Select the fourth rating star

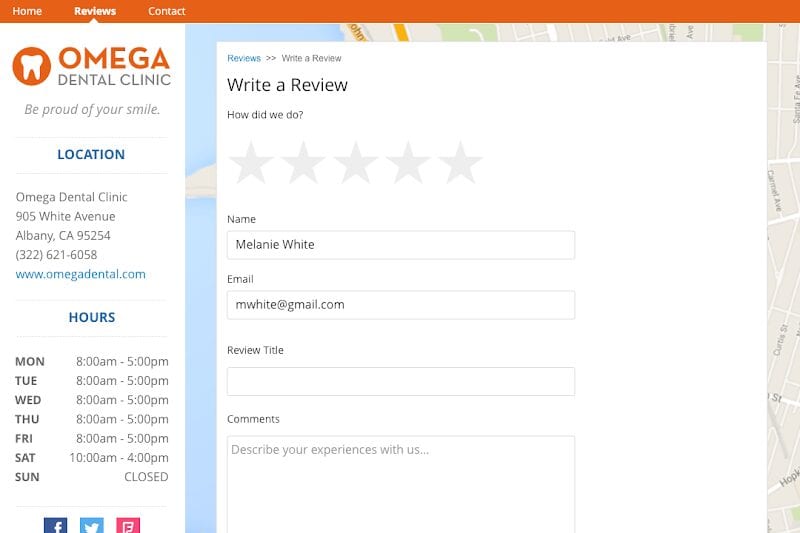(x=408, y=163)
